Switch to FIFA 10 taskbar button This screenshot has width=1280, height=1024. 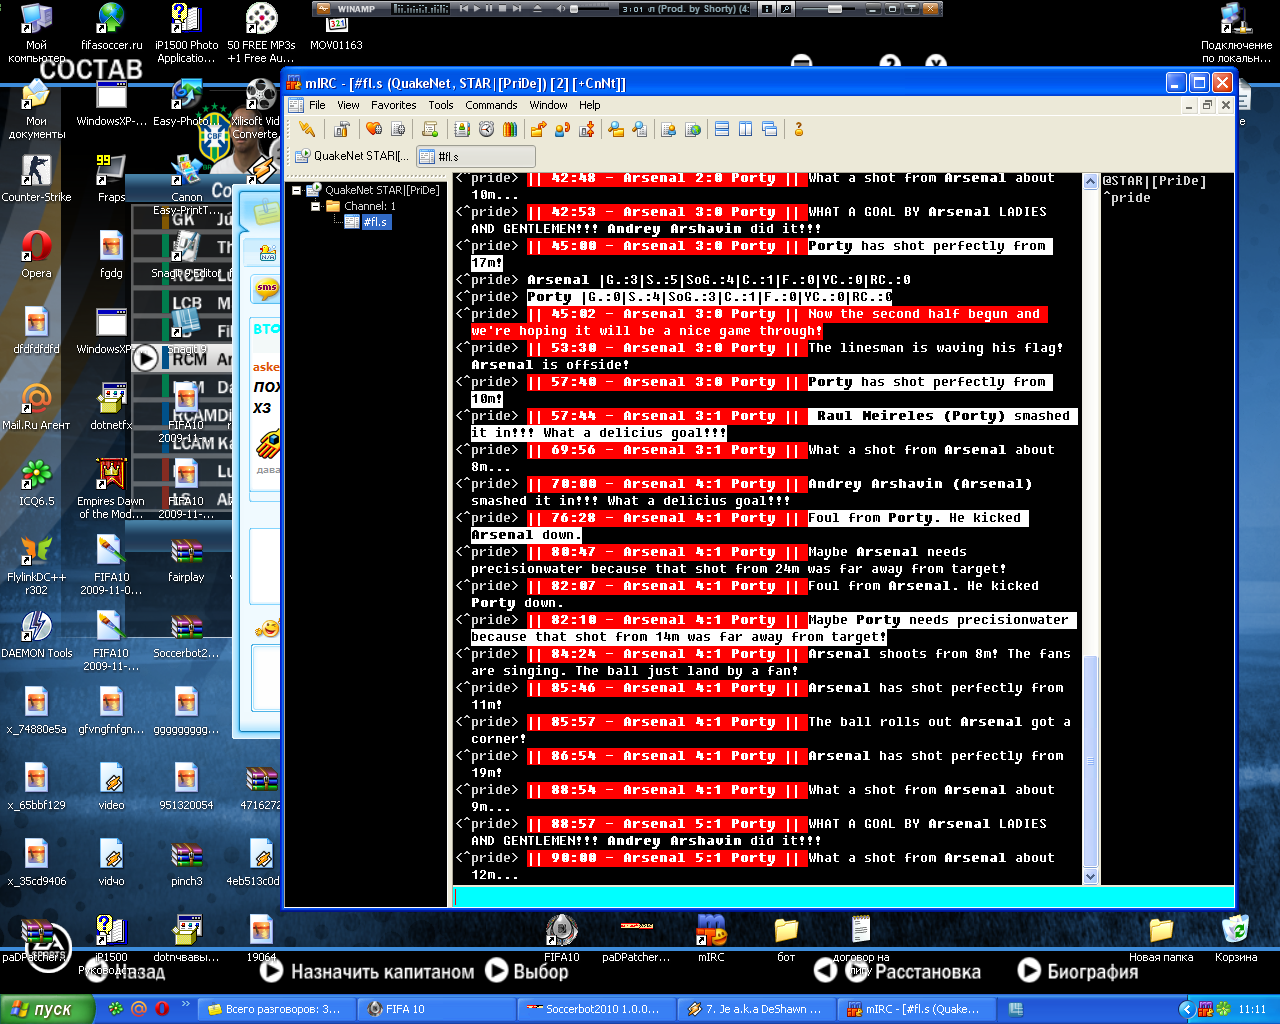point(438,1009)
